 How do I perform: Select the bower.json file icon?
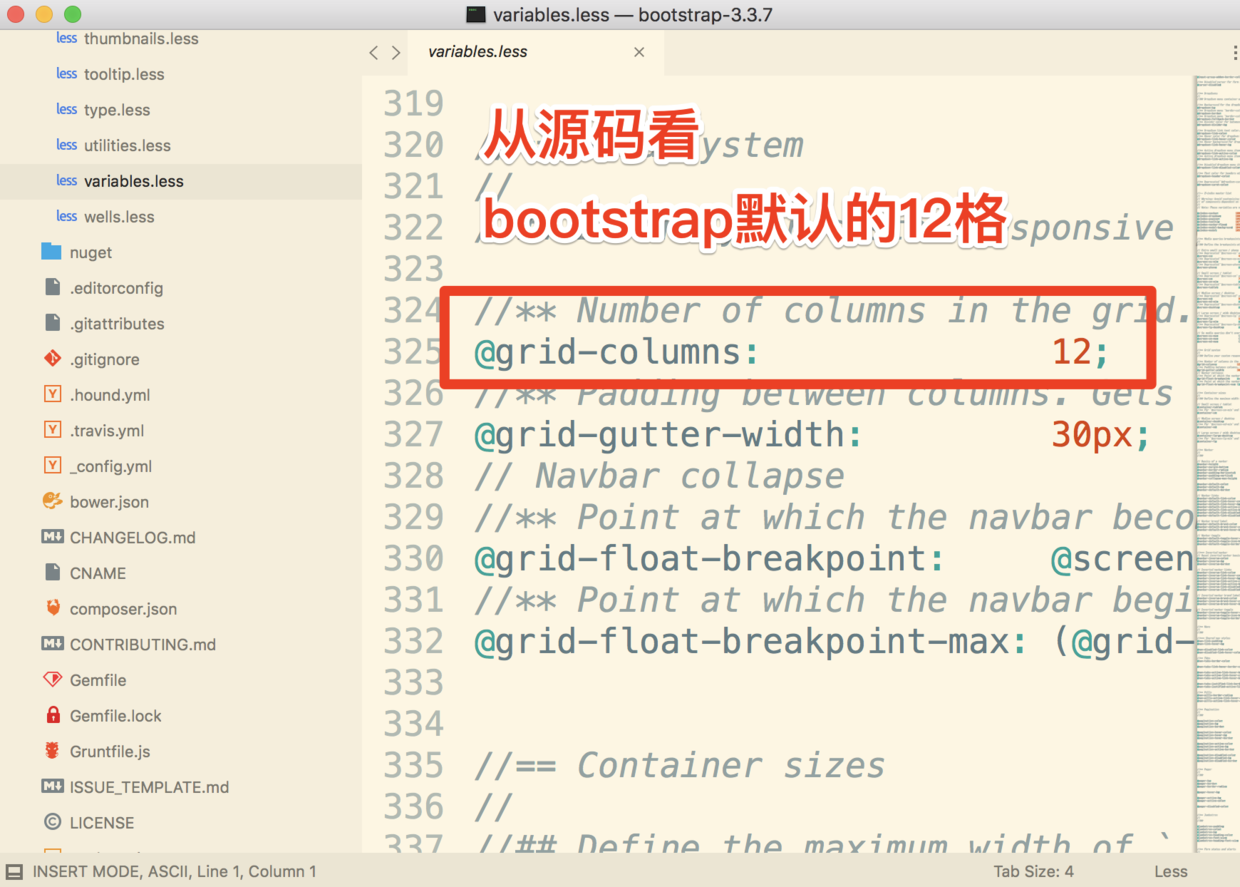click(x=51, y=501)
